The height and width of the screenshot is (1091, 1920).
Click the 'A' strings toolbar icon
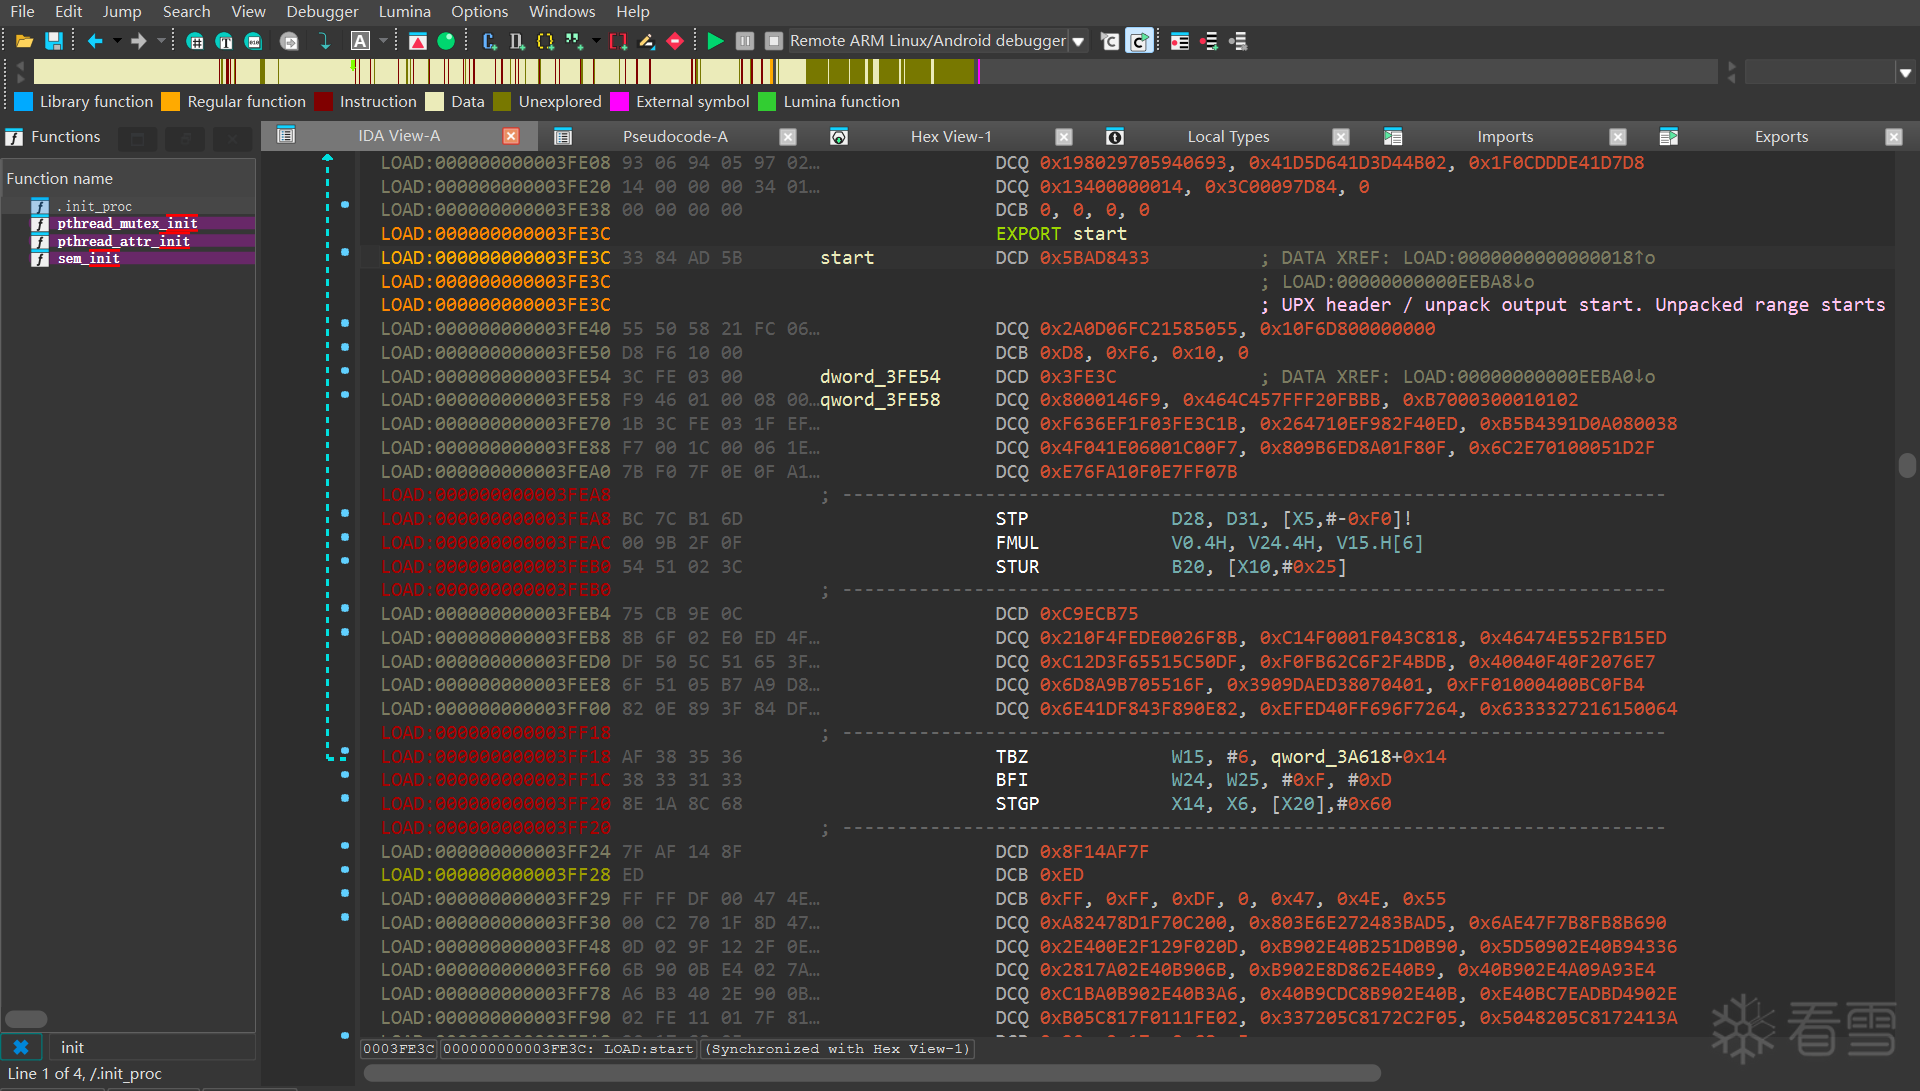[361, 41]
